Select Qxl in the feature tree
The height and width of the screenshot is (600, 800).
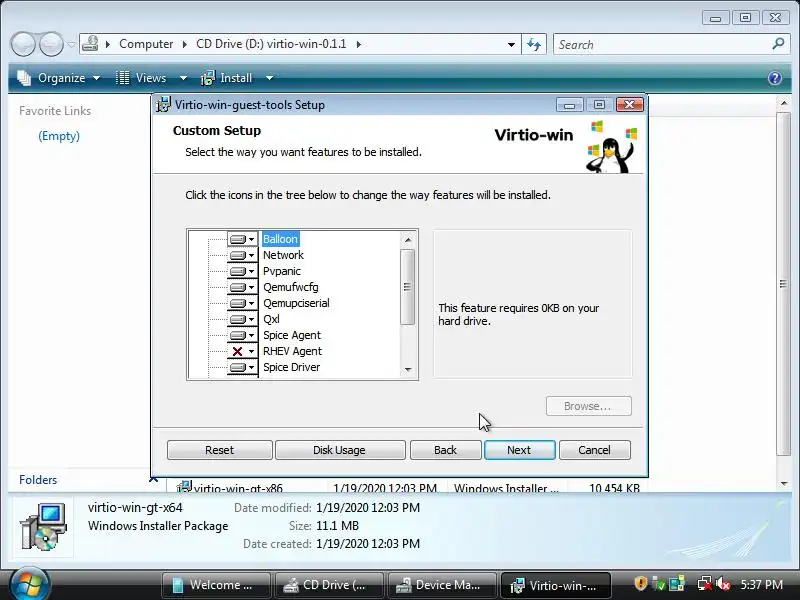pos(271,319)
